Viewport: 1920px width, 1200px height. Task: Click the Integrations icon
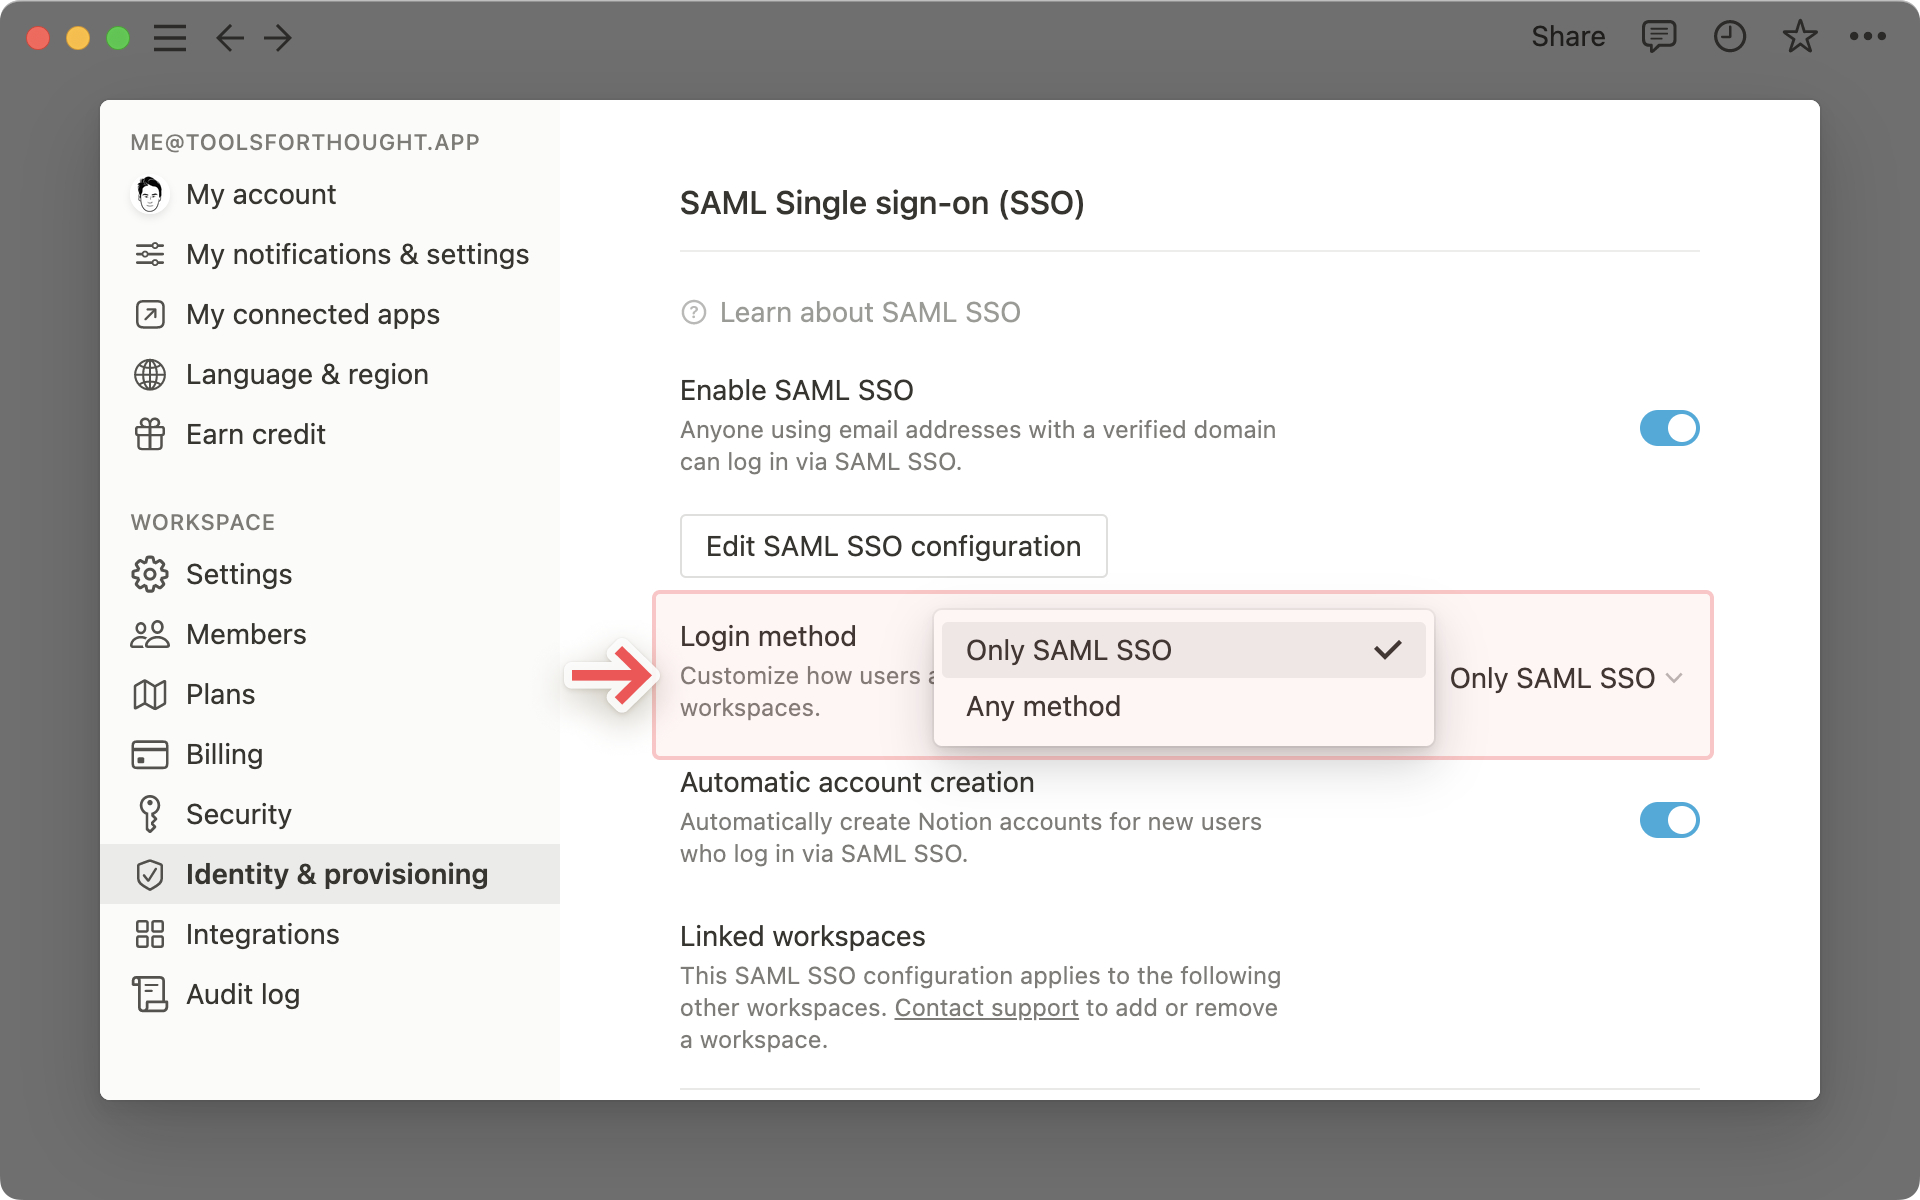click(x=149, y=933)
